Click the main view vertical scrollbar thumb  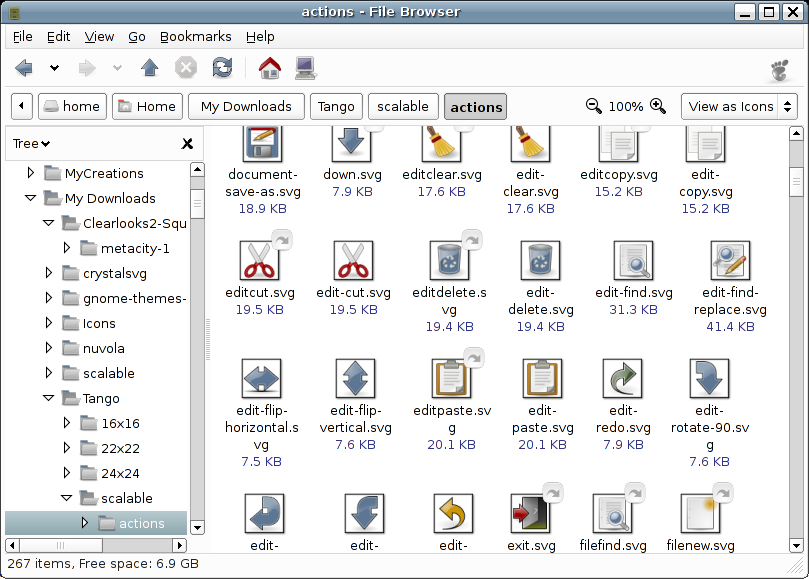coord(796,182)
